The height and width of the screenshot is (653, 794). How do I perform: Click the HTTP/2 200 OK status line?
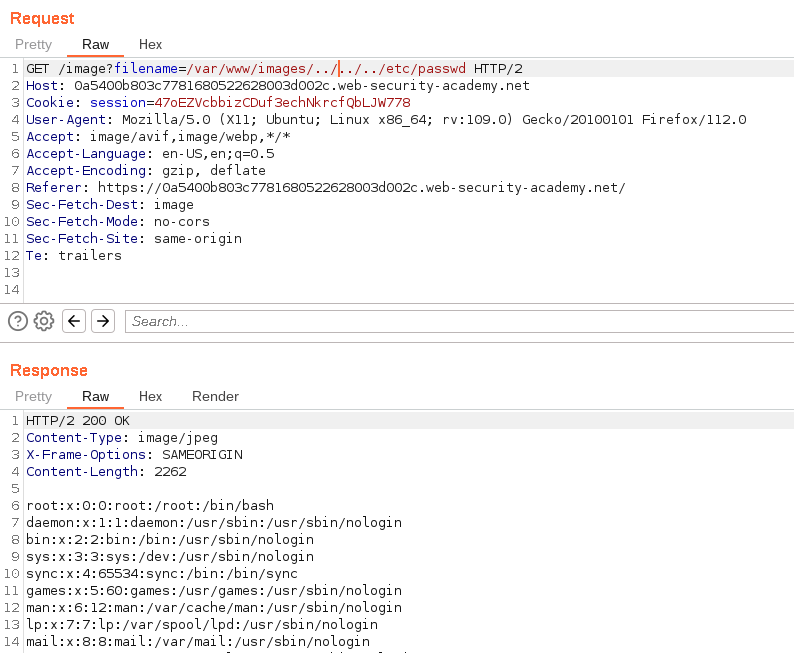click(x=78, y=421)
